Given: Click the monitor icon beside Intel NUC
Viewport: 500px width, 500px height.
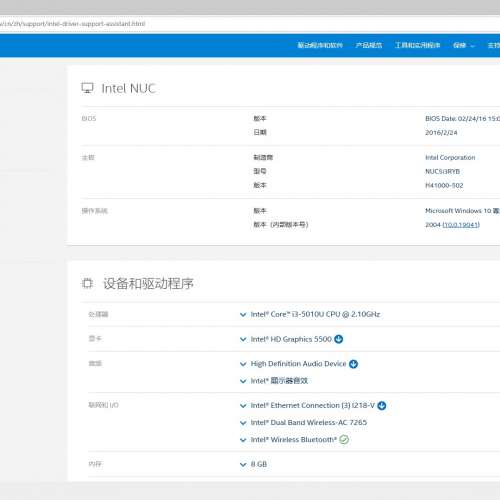Looking at the screenshot, I should click(x=88, y=88).
